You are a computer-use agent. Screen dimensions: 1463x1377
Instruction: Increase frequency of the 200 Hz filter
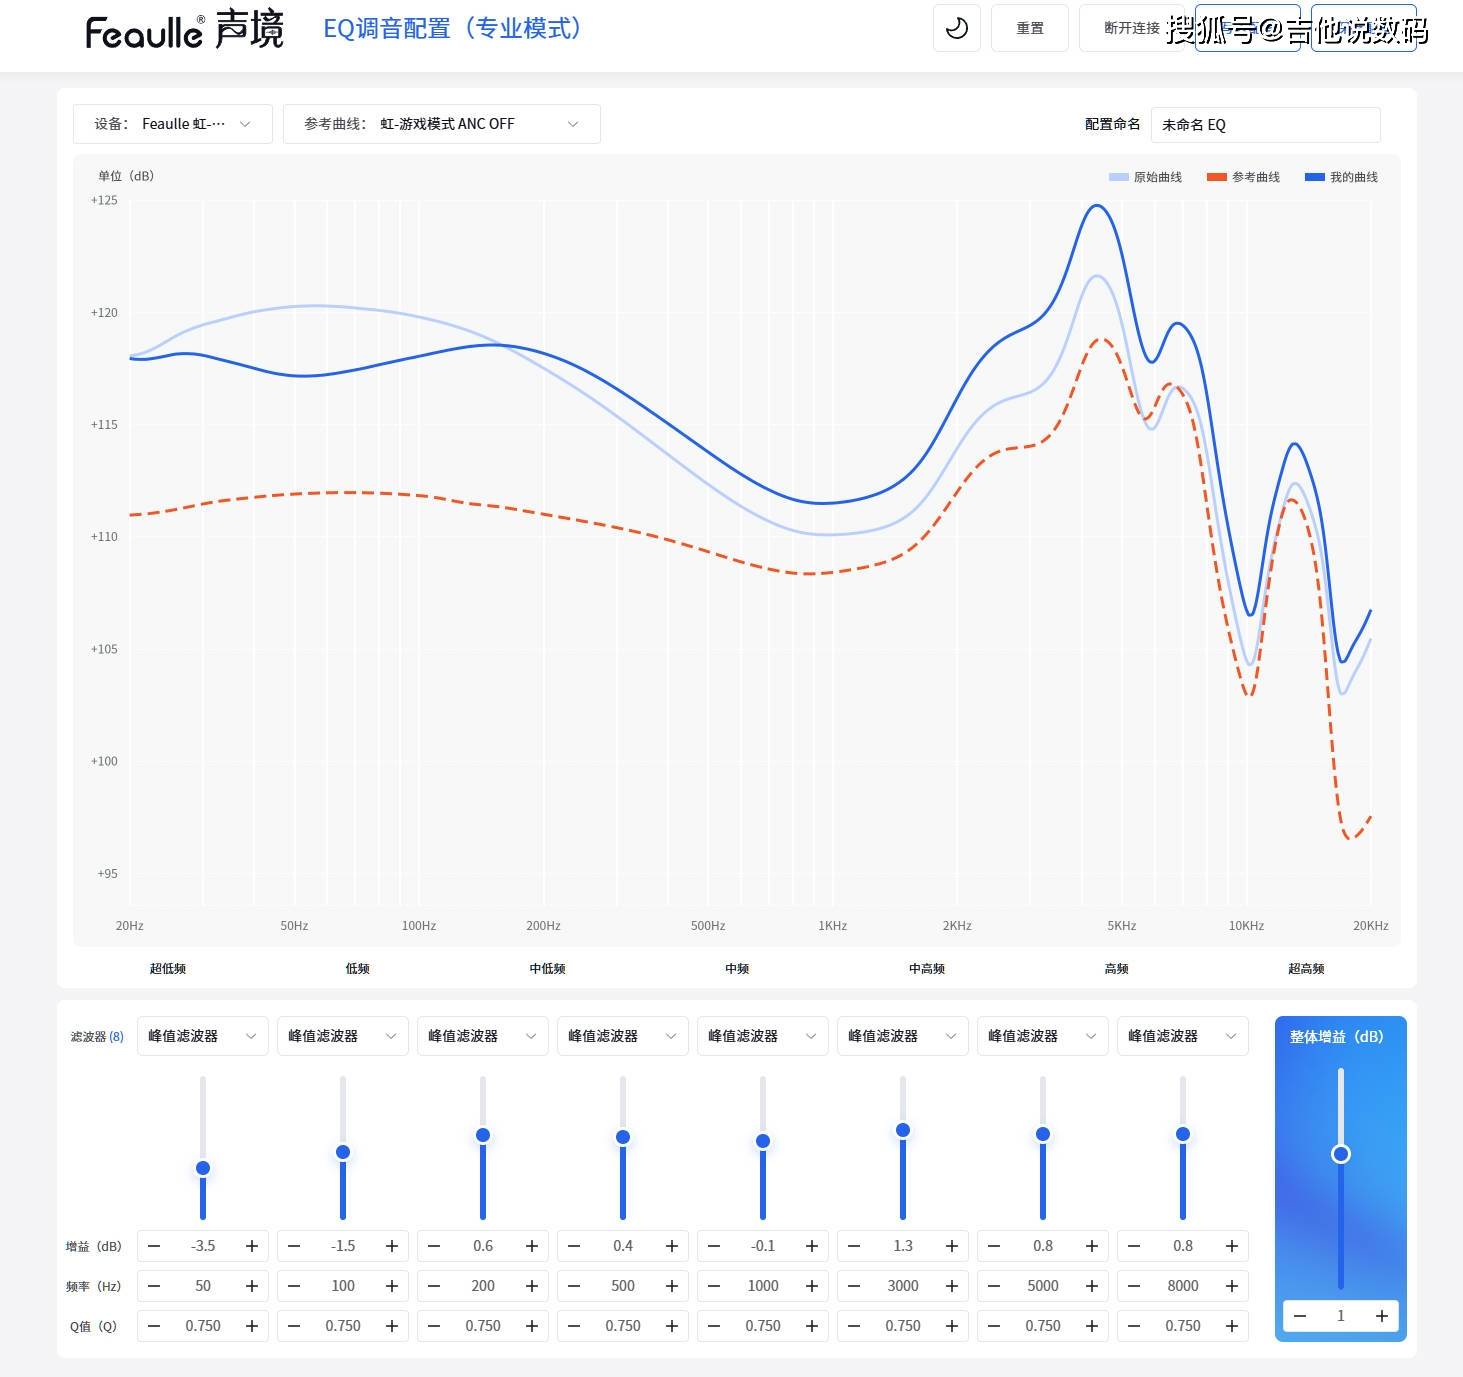pyautogui.click(x=532, y=1286)
